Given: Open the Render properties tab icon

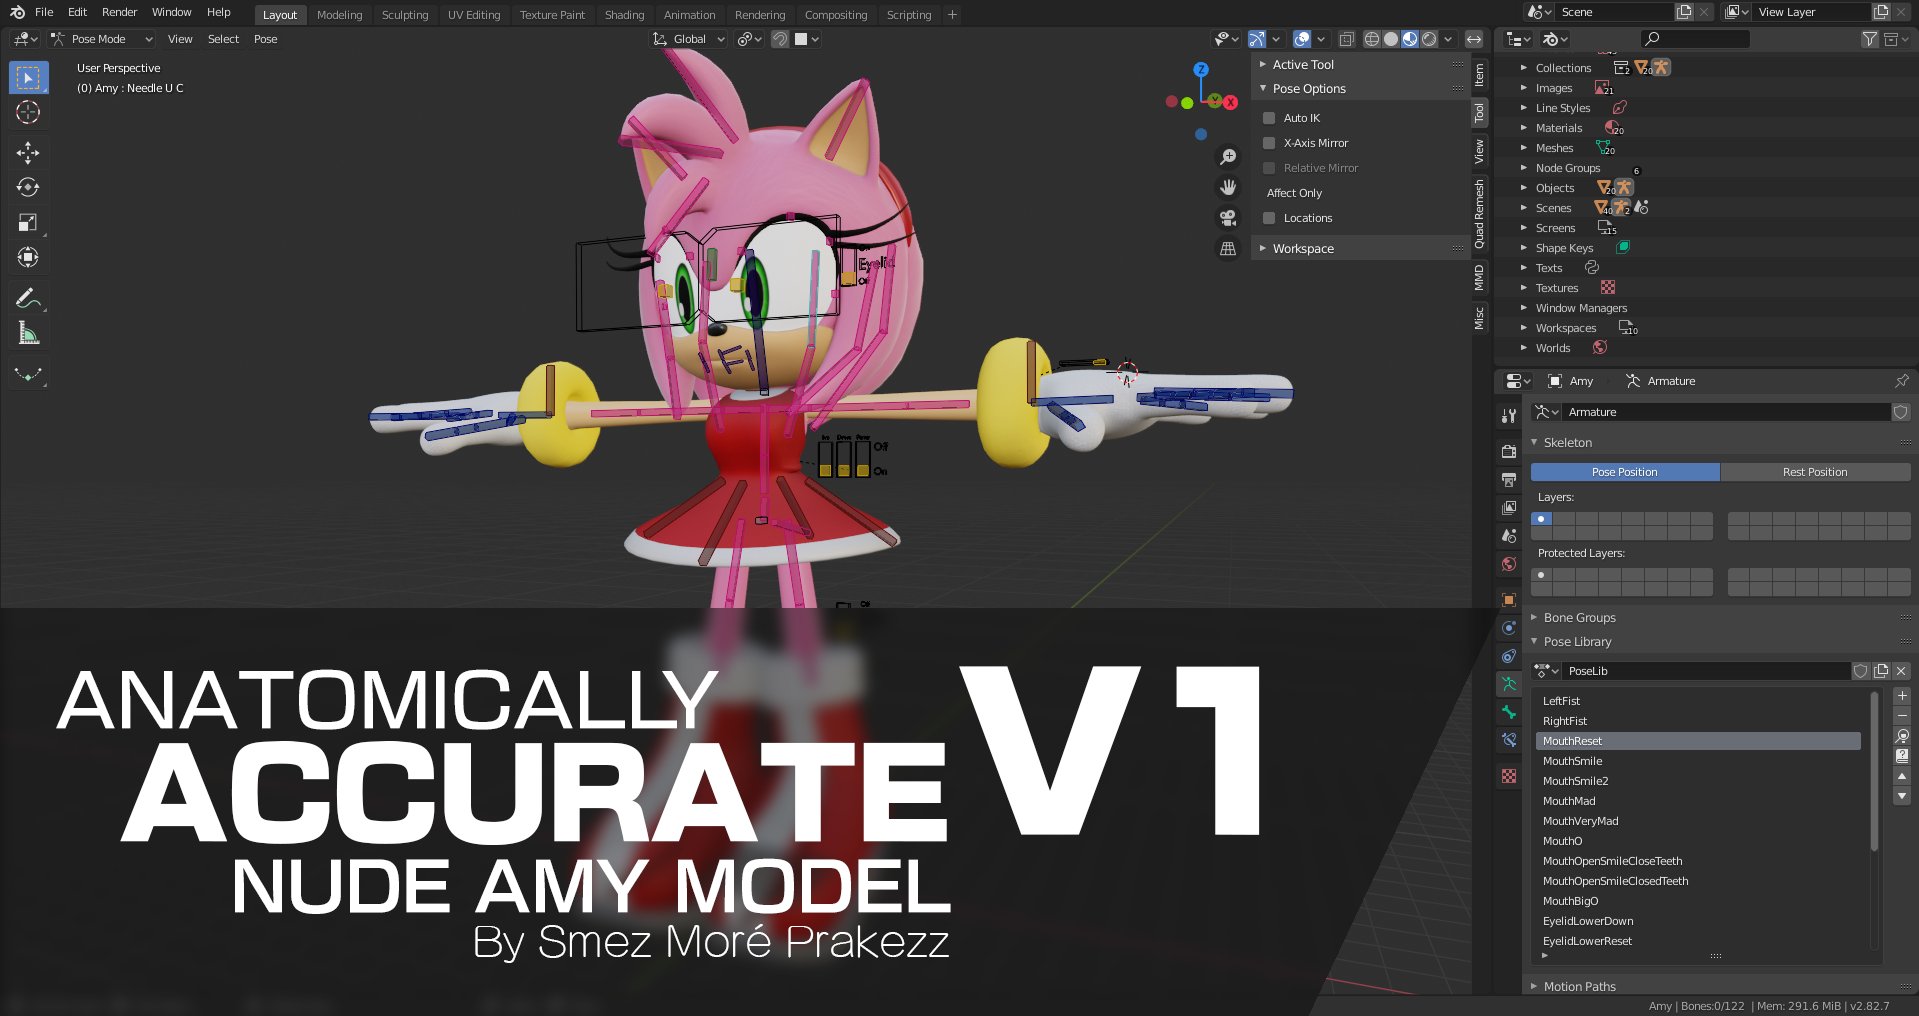Looking at the screenshot, I should pyautogui.click(x=1509, y=452).
